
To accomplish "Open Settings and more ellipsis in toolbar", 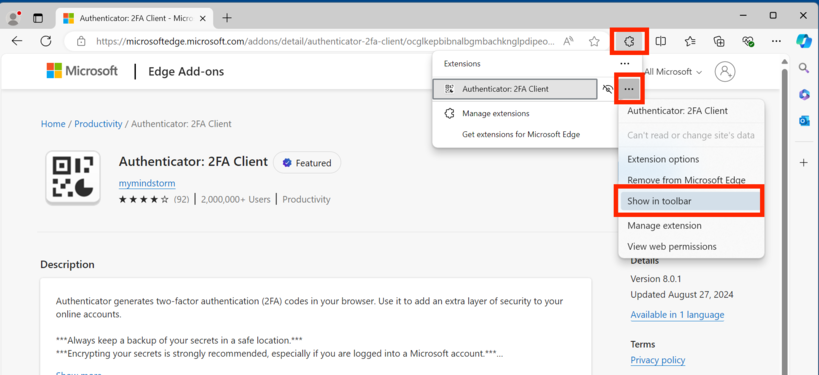I will (777, 41).
